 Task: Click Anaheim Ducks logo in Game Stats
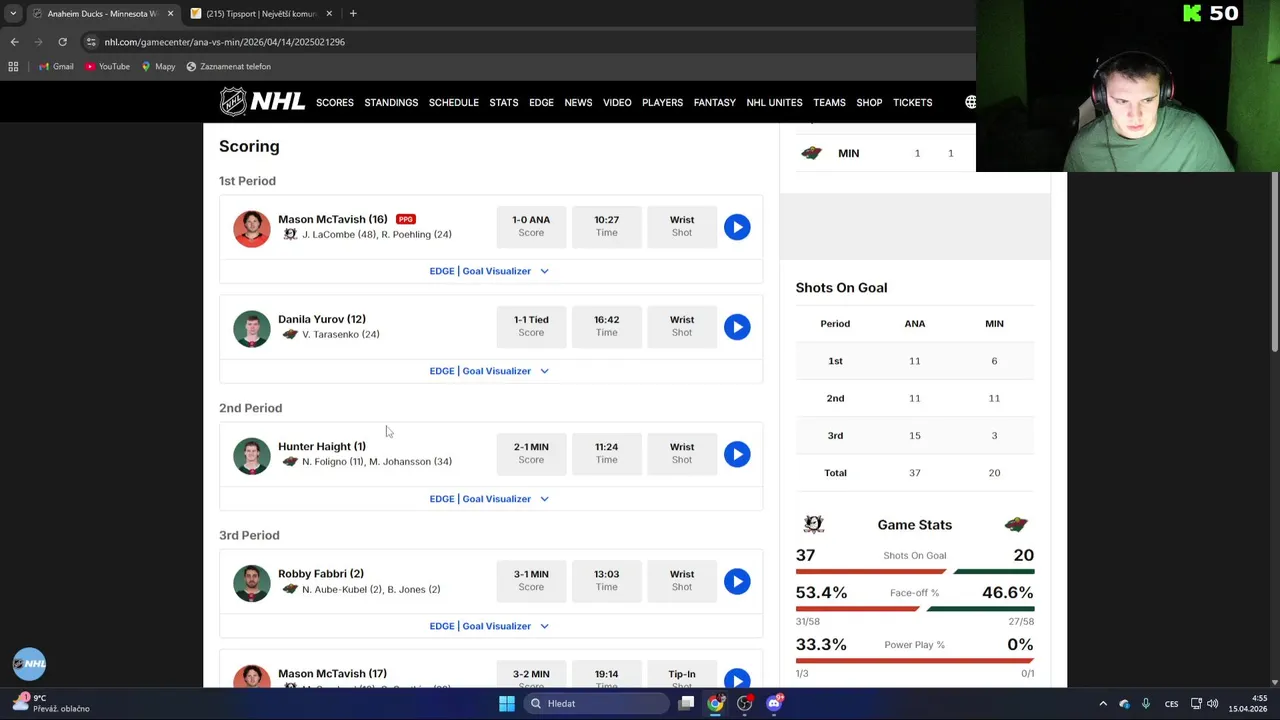(813, 524)
